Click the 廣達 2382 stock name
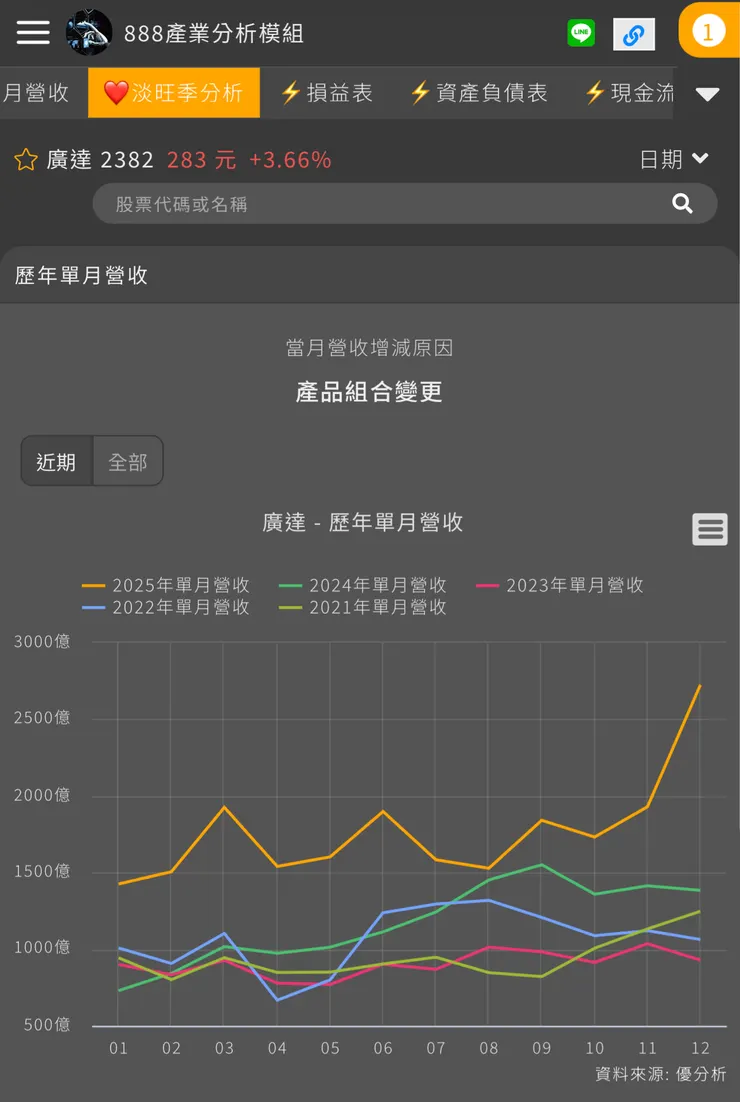Screen dimensions: 740x1102 [100, 160]
